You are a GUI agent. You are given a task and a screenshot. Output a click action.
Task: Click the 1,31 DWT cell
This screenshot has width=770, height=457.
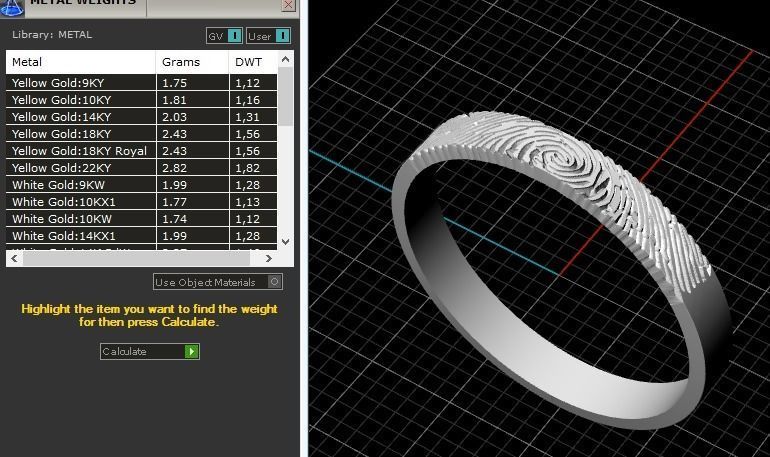pyautogui.click(x=253, y=117)
